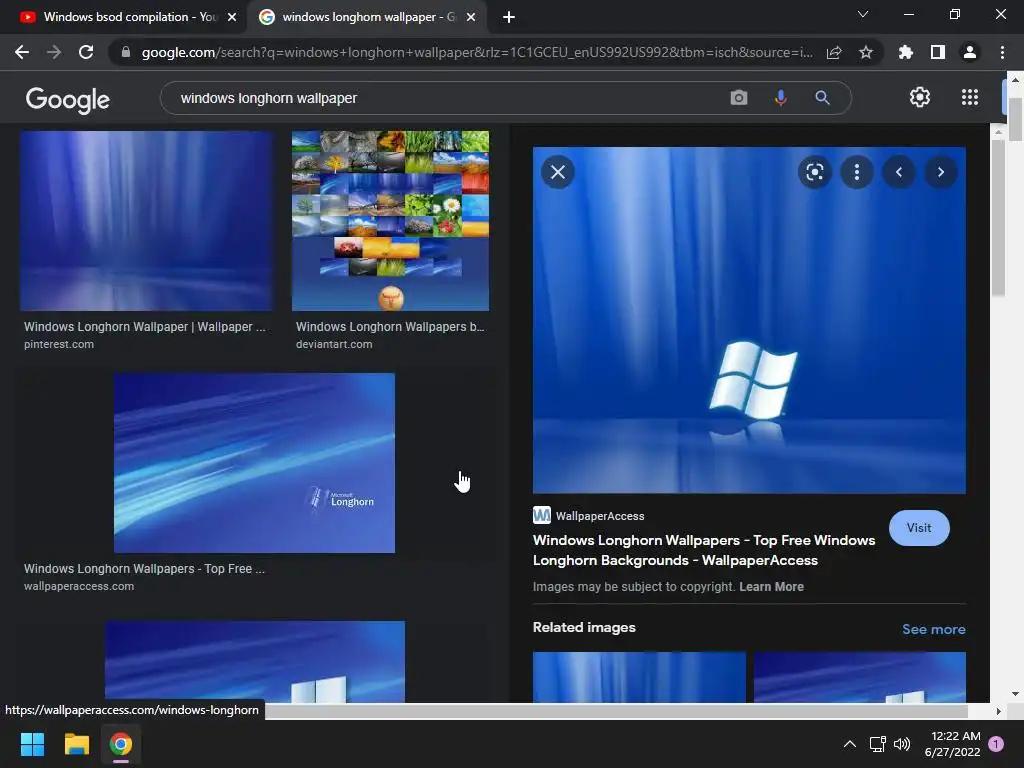
Task: Open the deviantart.com wallpaper collage thumbnail
Action: pos(390,221)
